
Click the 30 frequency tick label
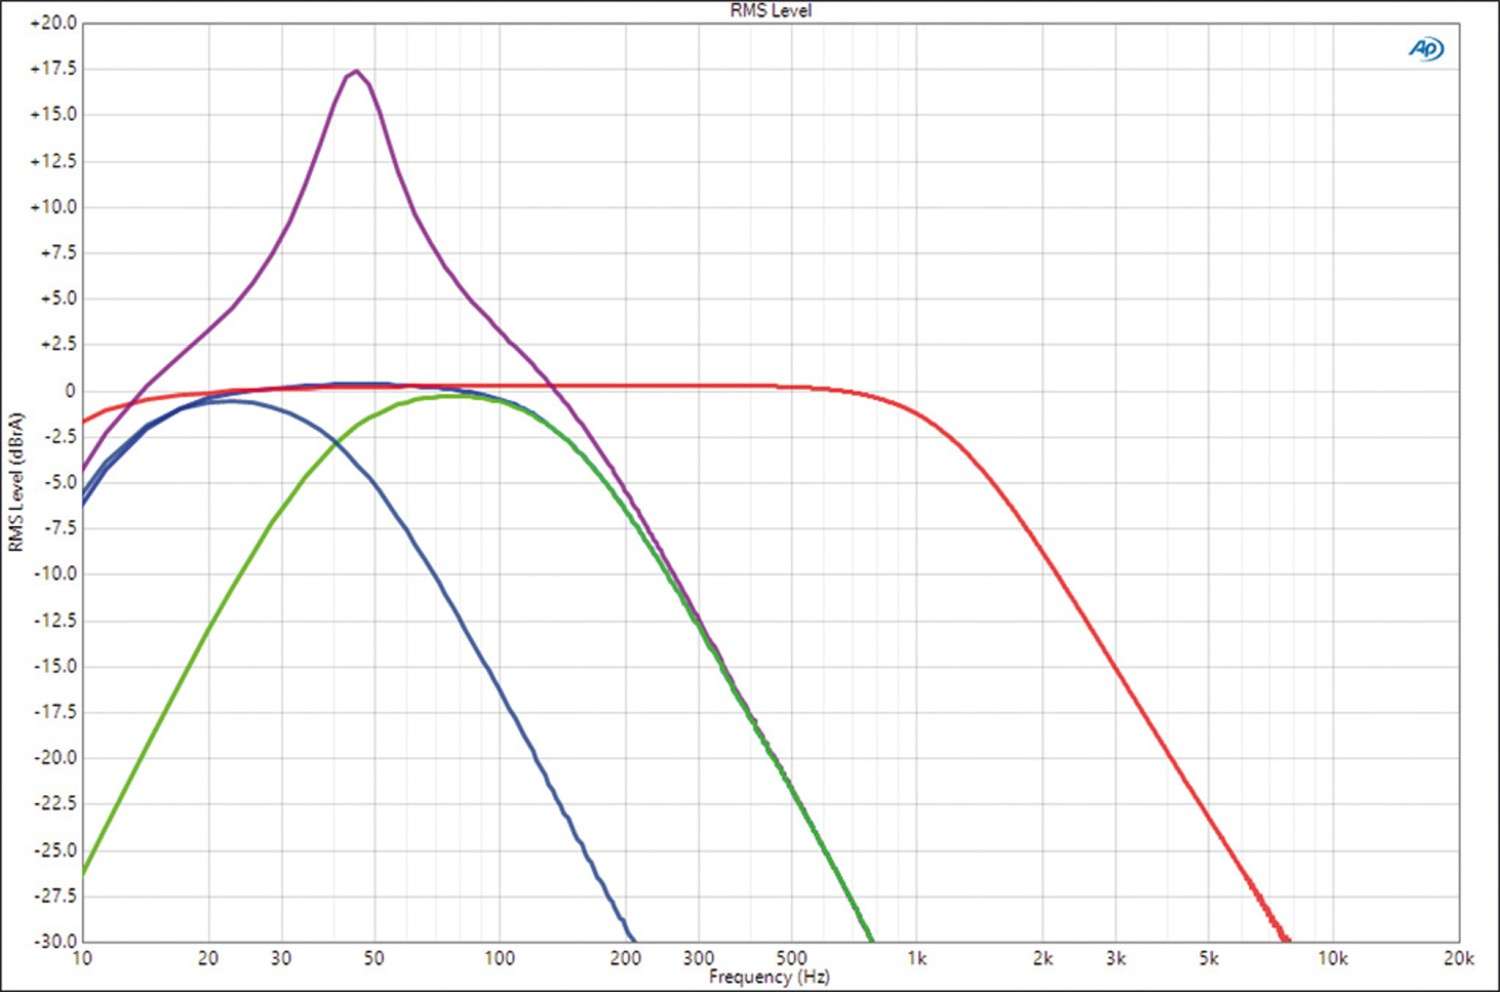[x=281, y=958]
